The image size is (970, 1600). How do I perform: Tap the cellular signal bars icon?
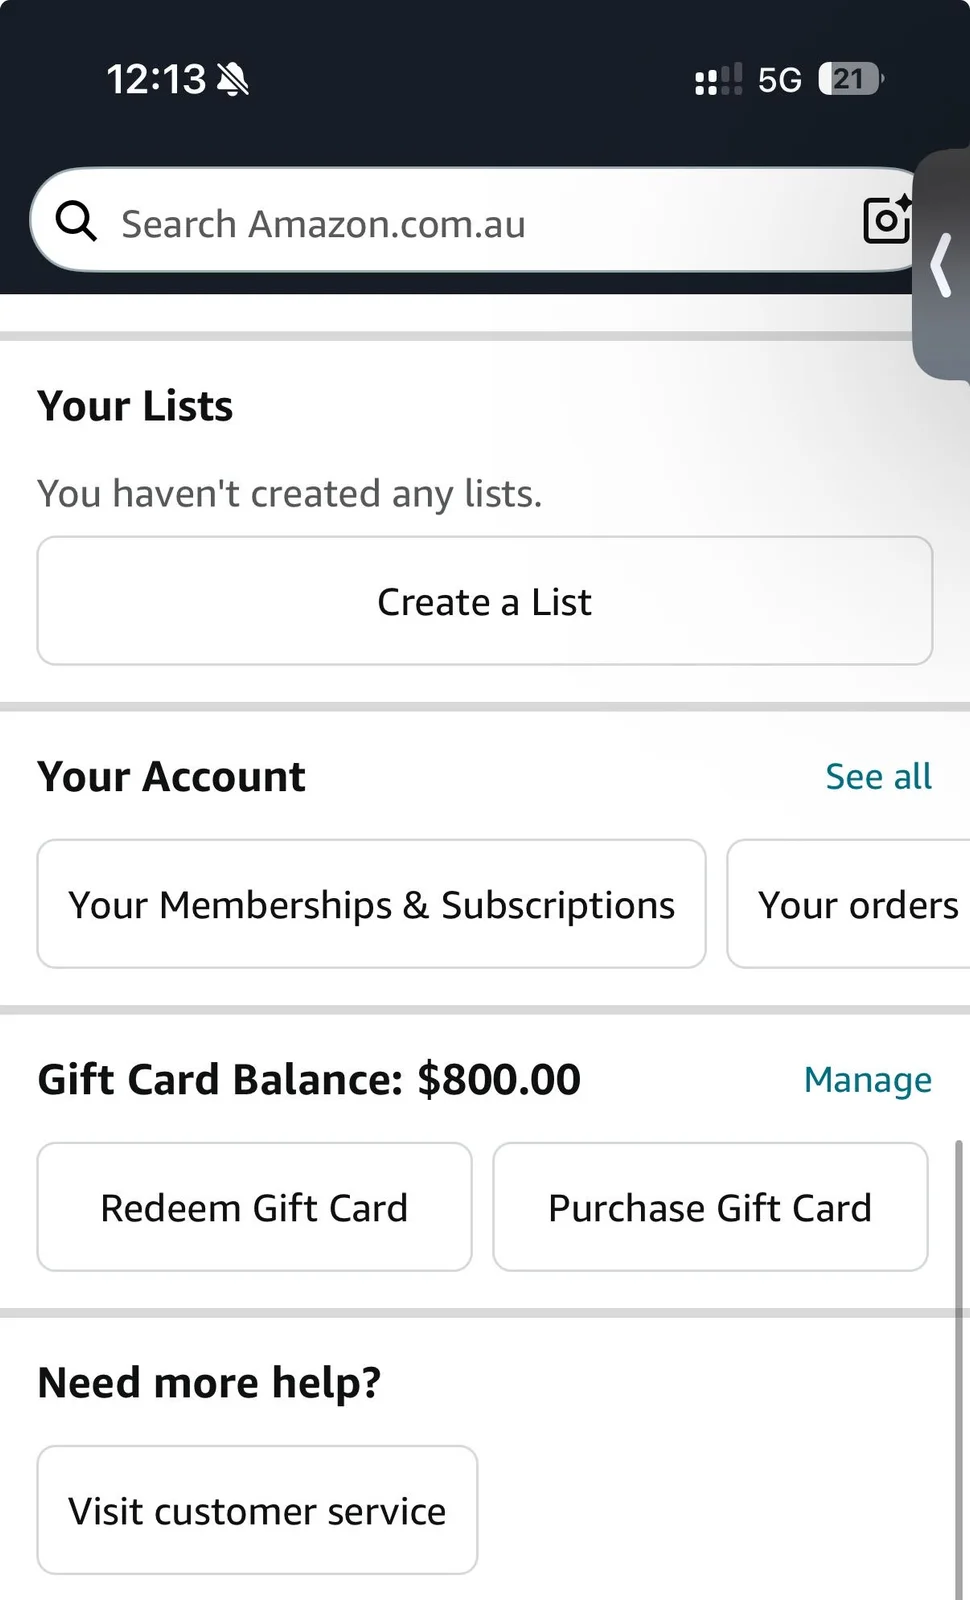(719, 79)
